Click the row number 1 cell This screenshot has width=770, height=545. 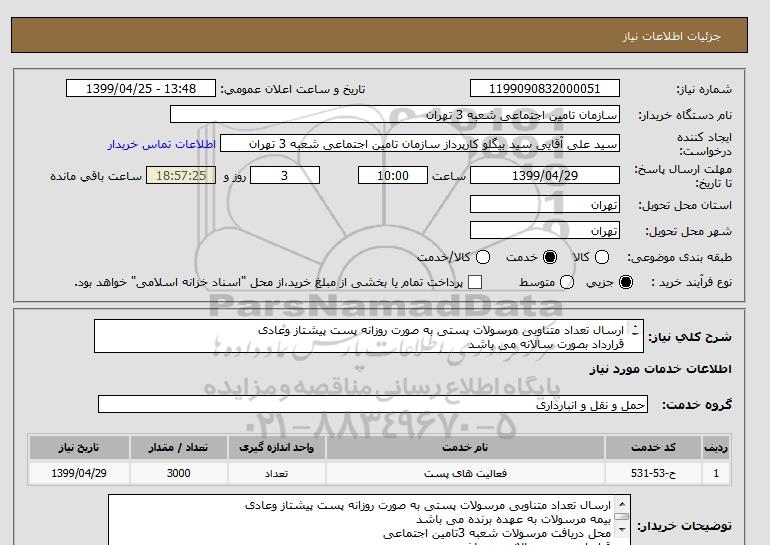pos(716,473)
